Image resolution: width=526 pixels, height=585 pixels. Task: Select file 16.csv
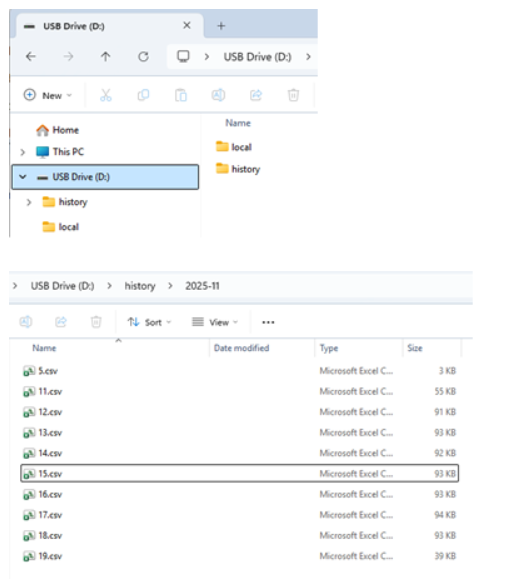click(x=239, y=494)
